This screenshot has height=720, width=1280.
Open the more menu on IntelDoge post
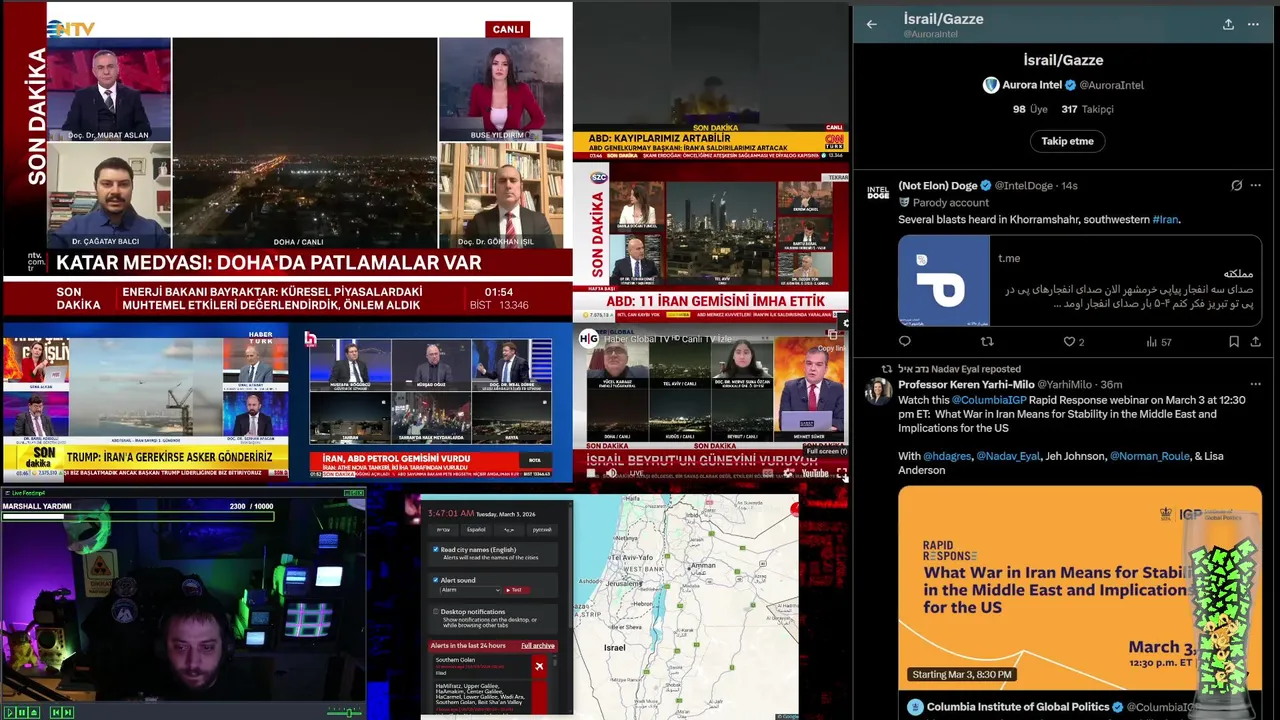tap(1256, 185)
